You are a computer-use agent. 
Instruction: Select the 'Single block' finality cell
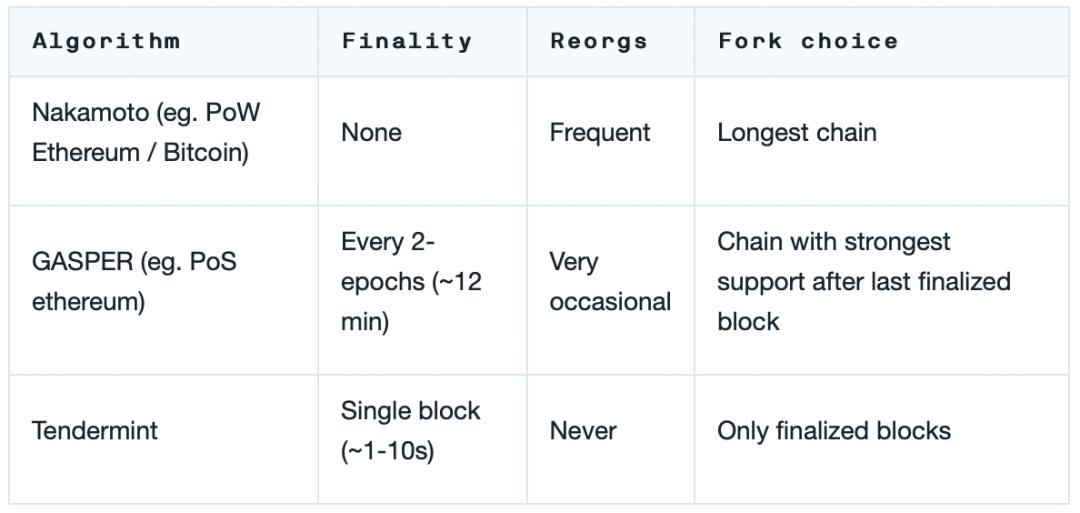[x=410, y=431]
